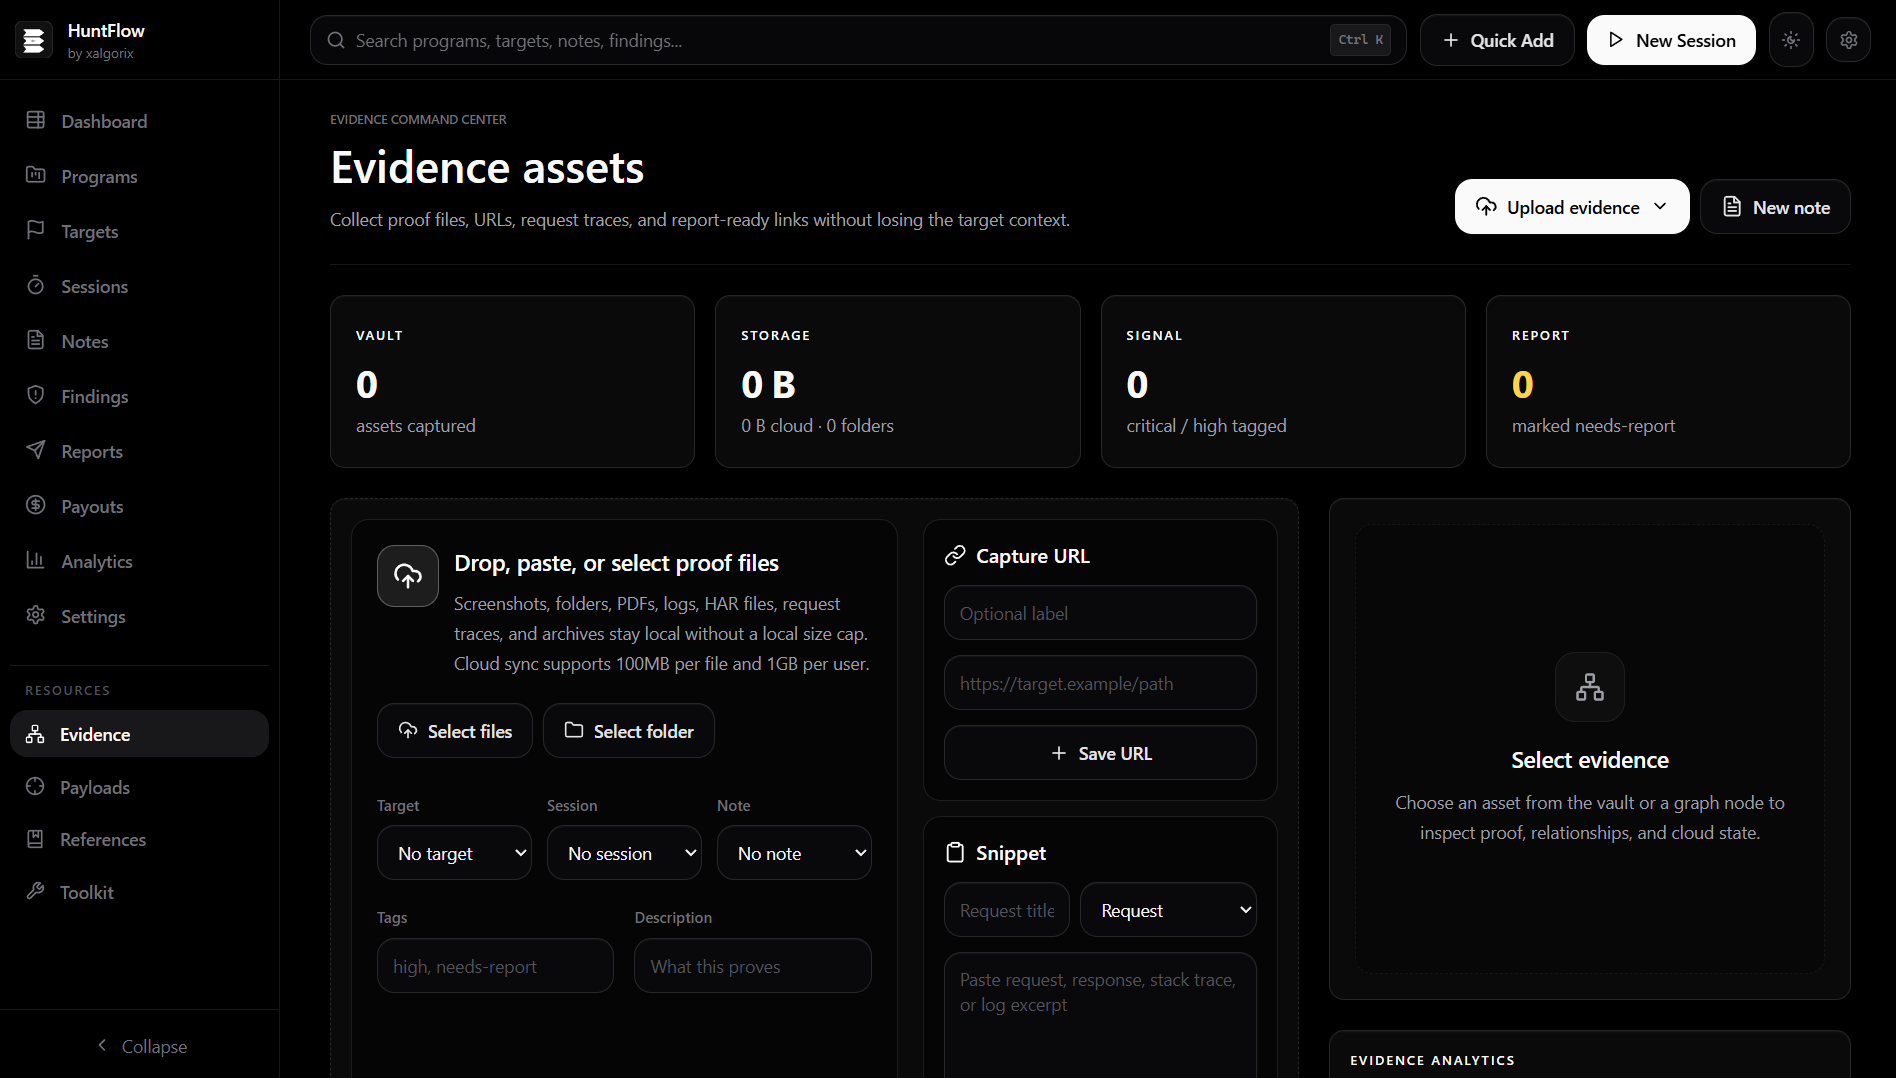
Task: Focus the global search field
Action: (x=858, y=40)
